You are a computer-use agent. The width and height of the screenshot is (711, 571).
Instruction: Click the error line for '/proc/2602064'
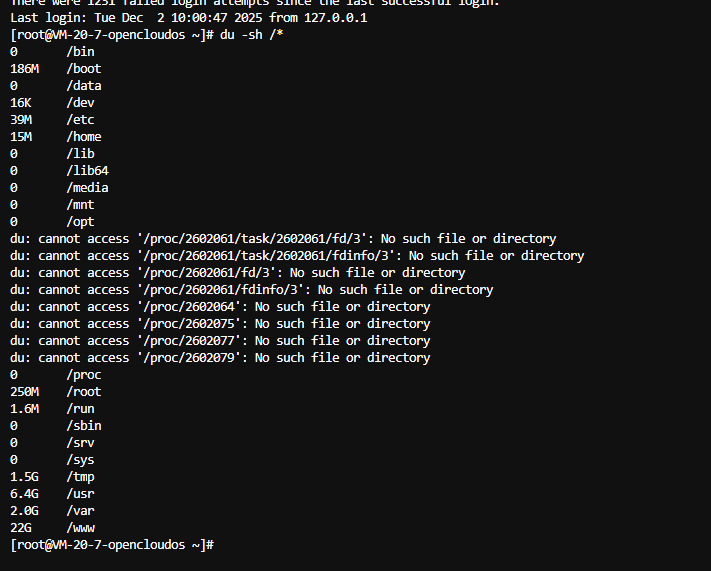(x=220, y=307)
